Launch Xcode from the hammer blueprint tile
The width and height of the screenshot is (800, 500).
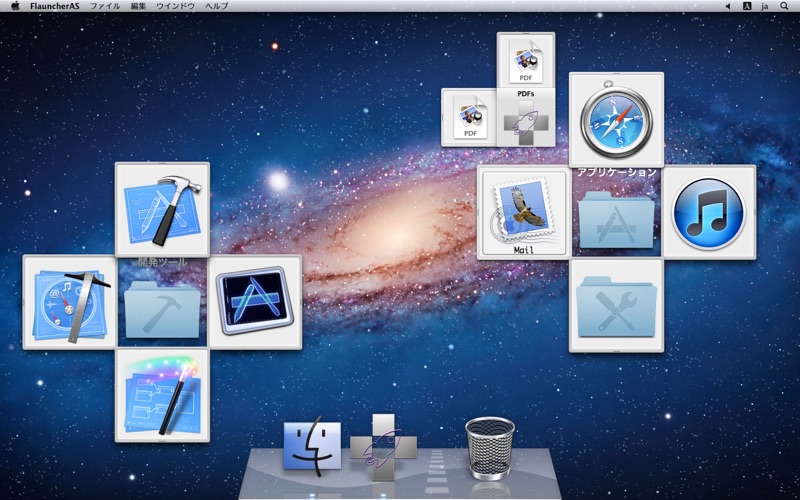(x=162, y=209)
